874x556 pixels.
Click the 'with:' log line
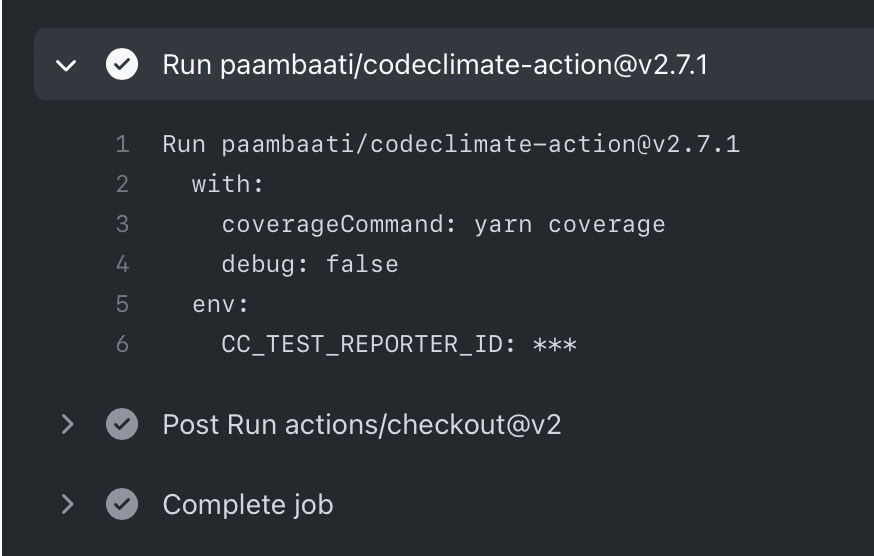pyautogui.click(x=227, y=184)
